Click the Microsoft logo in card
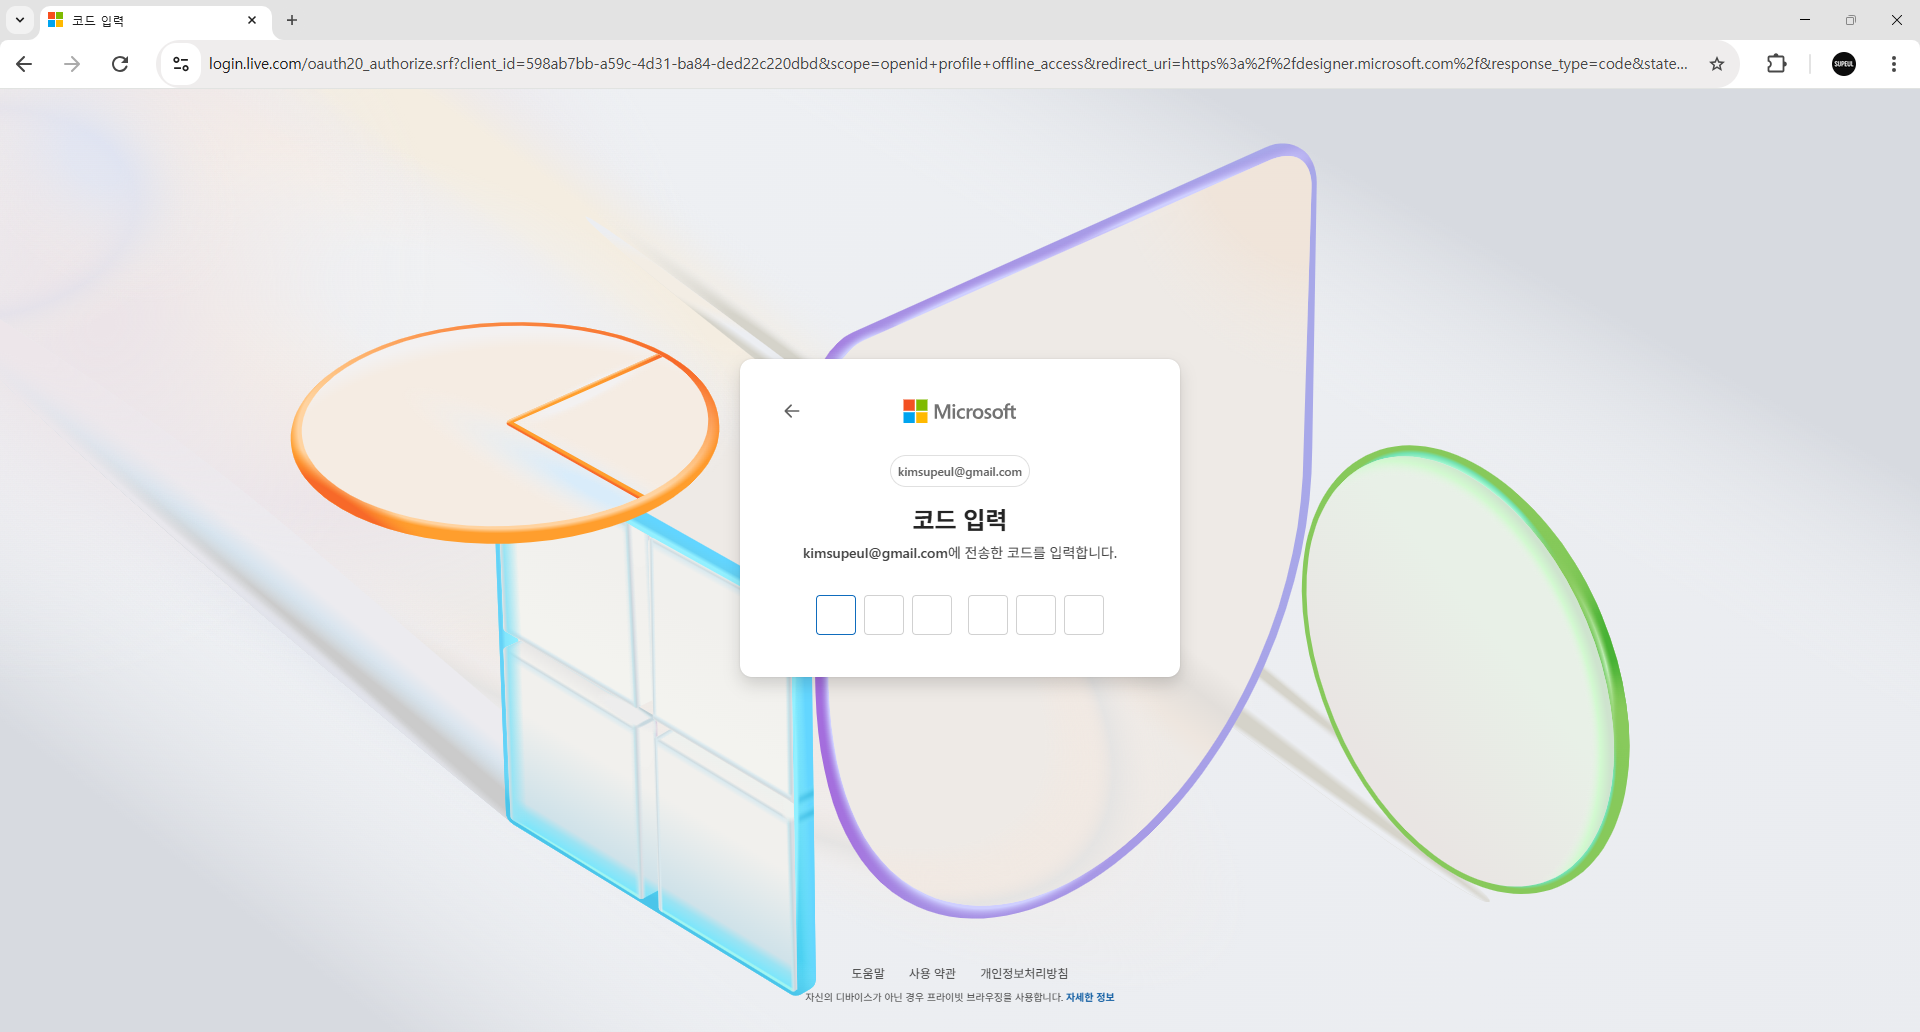The image size is (1920, 1032). 960,411
